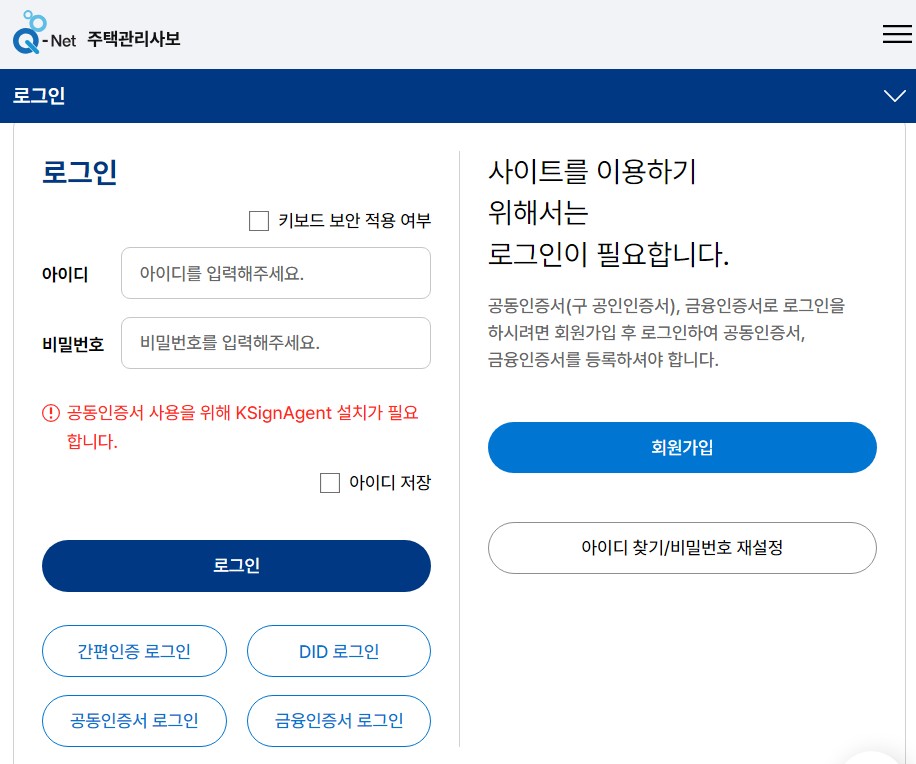
Task: Toggle keyboard security protection on
Action: [259, 221]
